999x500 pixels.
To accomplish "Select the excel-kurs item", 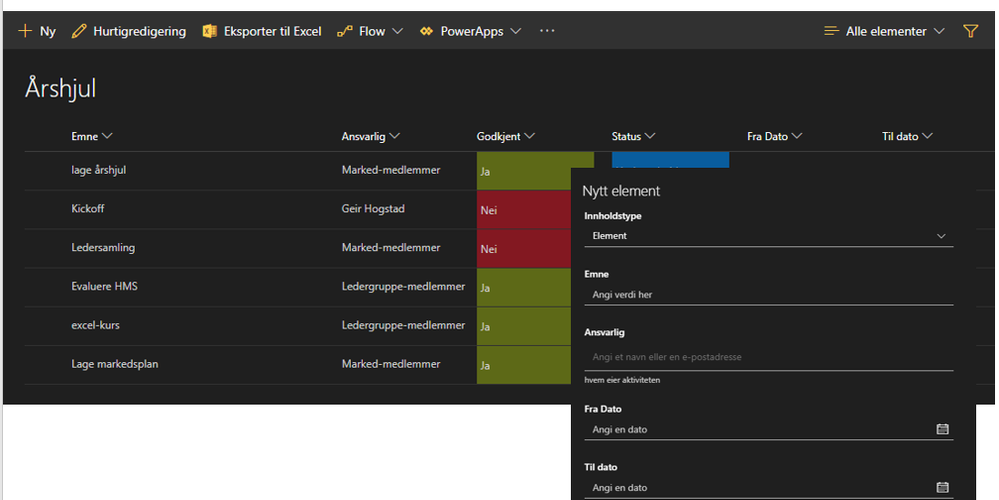I will click(x=96, y=325).
